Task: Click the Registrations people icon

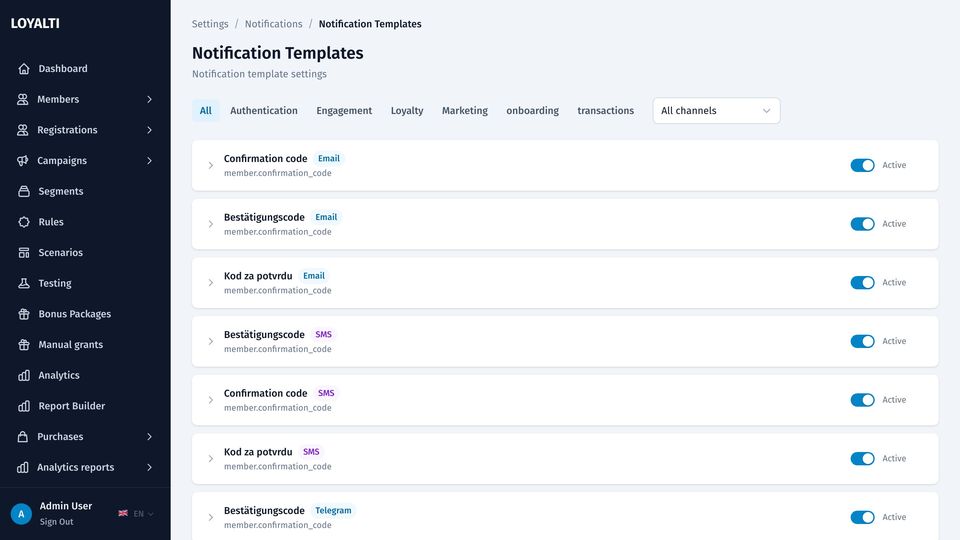Action: pyautogui.click(x=23, y=130)
